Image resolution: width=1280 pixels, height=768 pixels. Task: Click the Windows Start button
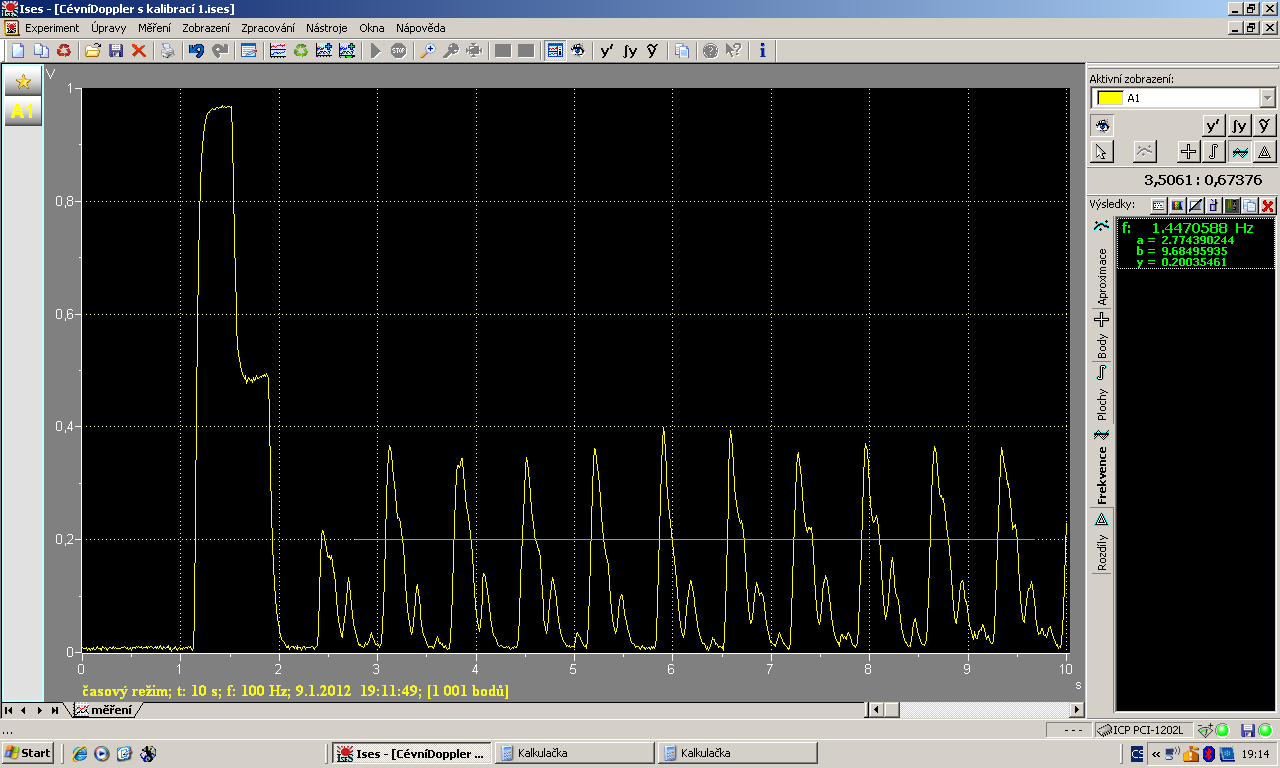[x=28, y=753]
